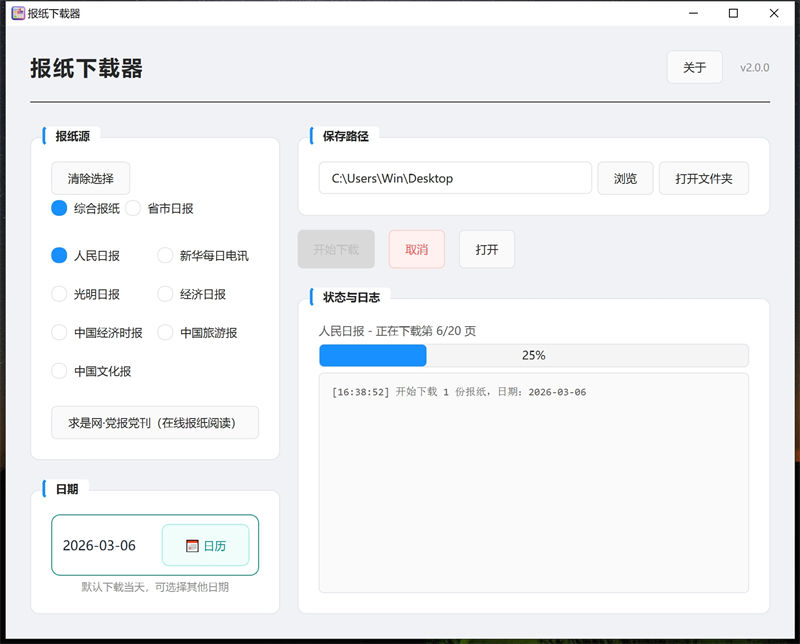Click 浏览 to browse save path

point(625,178)
